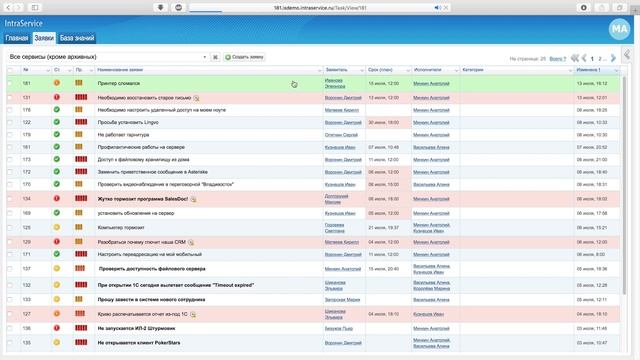Tick the select-all checkbox in table header
The height and width of the screenshot is (360, 640).
pos(10,70)
